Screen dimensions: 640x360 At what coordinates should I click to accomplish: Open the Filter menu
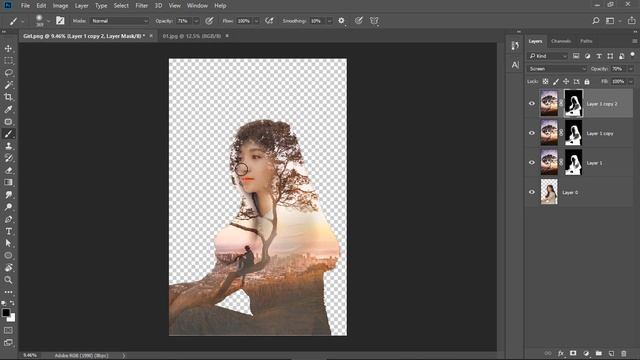pos(142,6)
